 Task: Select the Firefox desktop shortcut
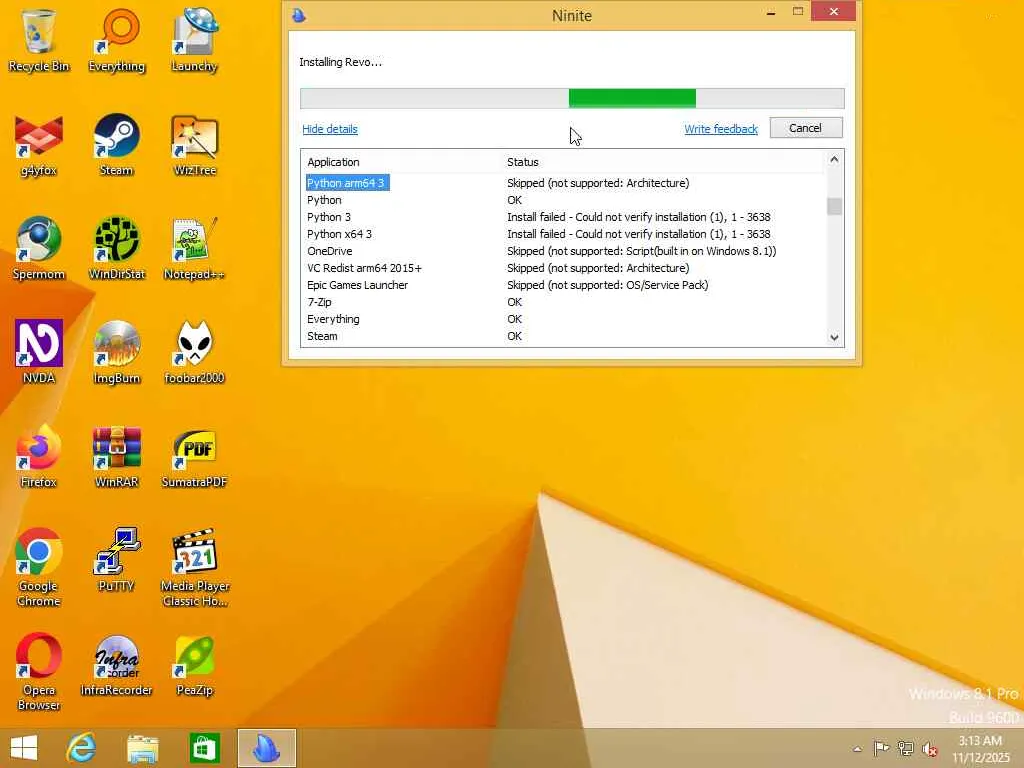(x=39, y=456)
